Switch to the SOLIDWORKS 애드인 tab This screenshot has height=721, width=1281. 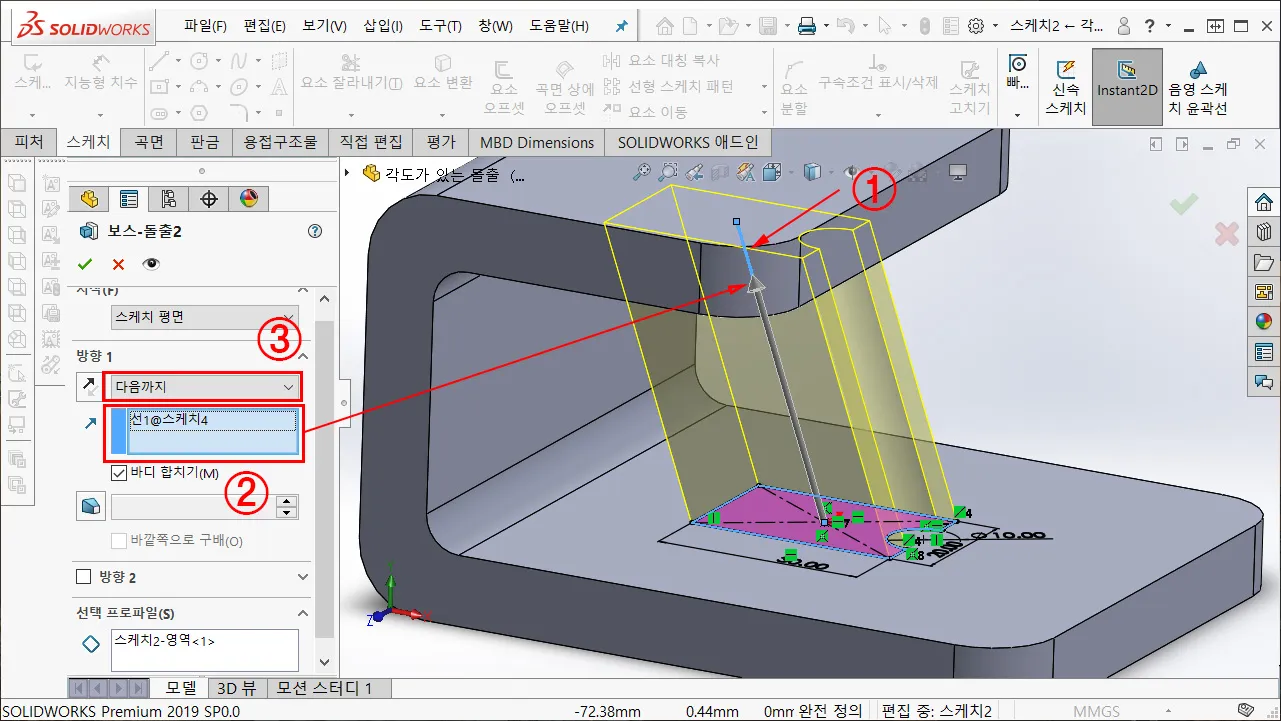point(688,142)
